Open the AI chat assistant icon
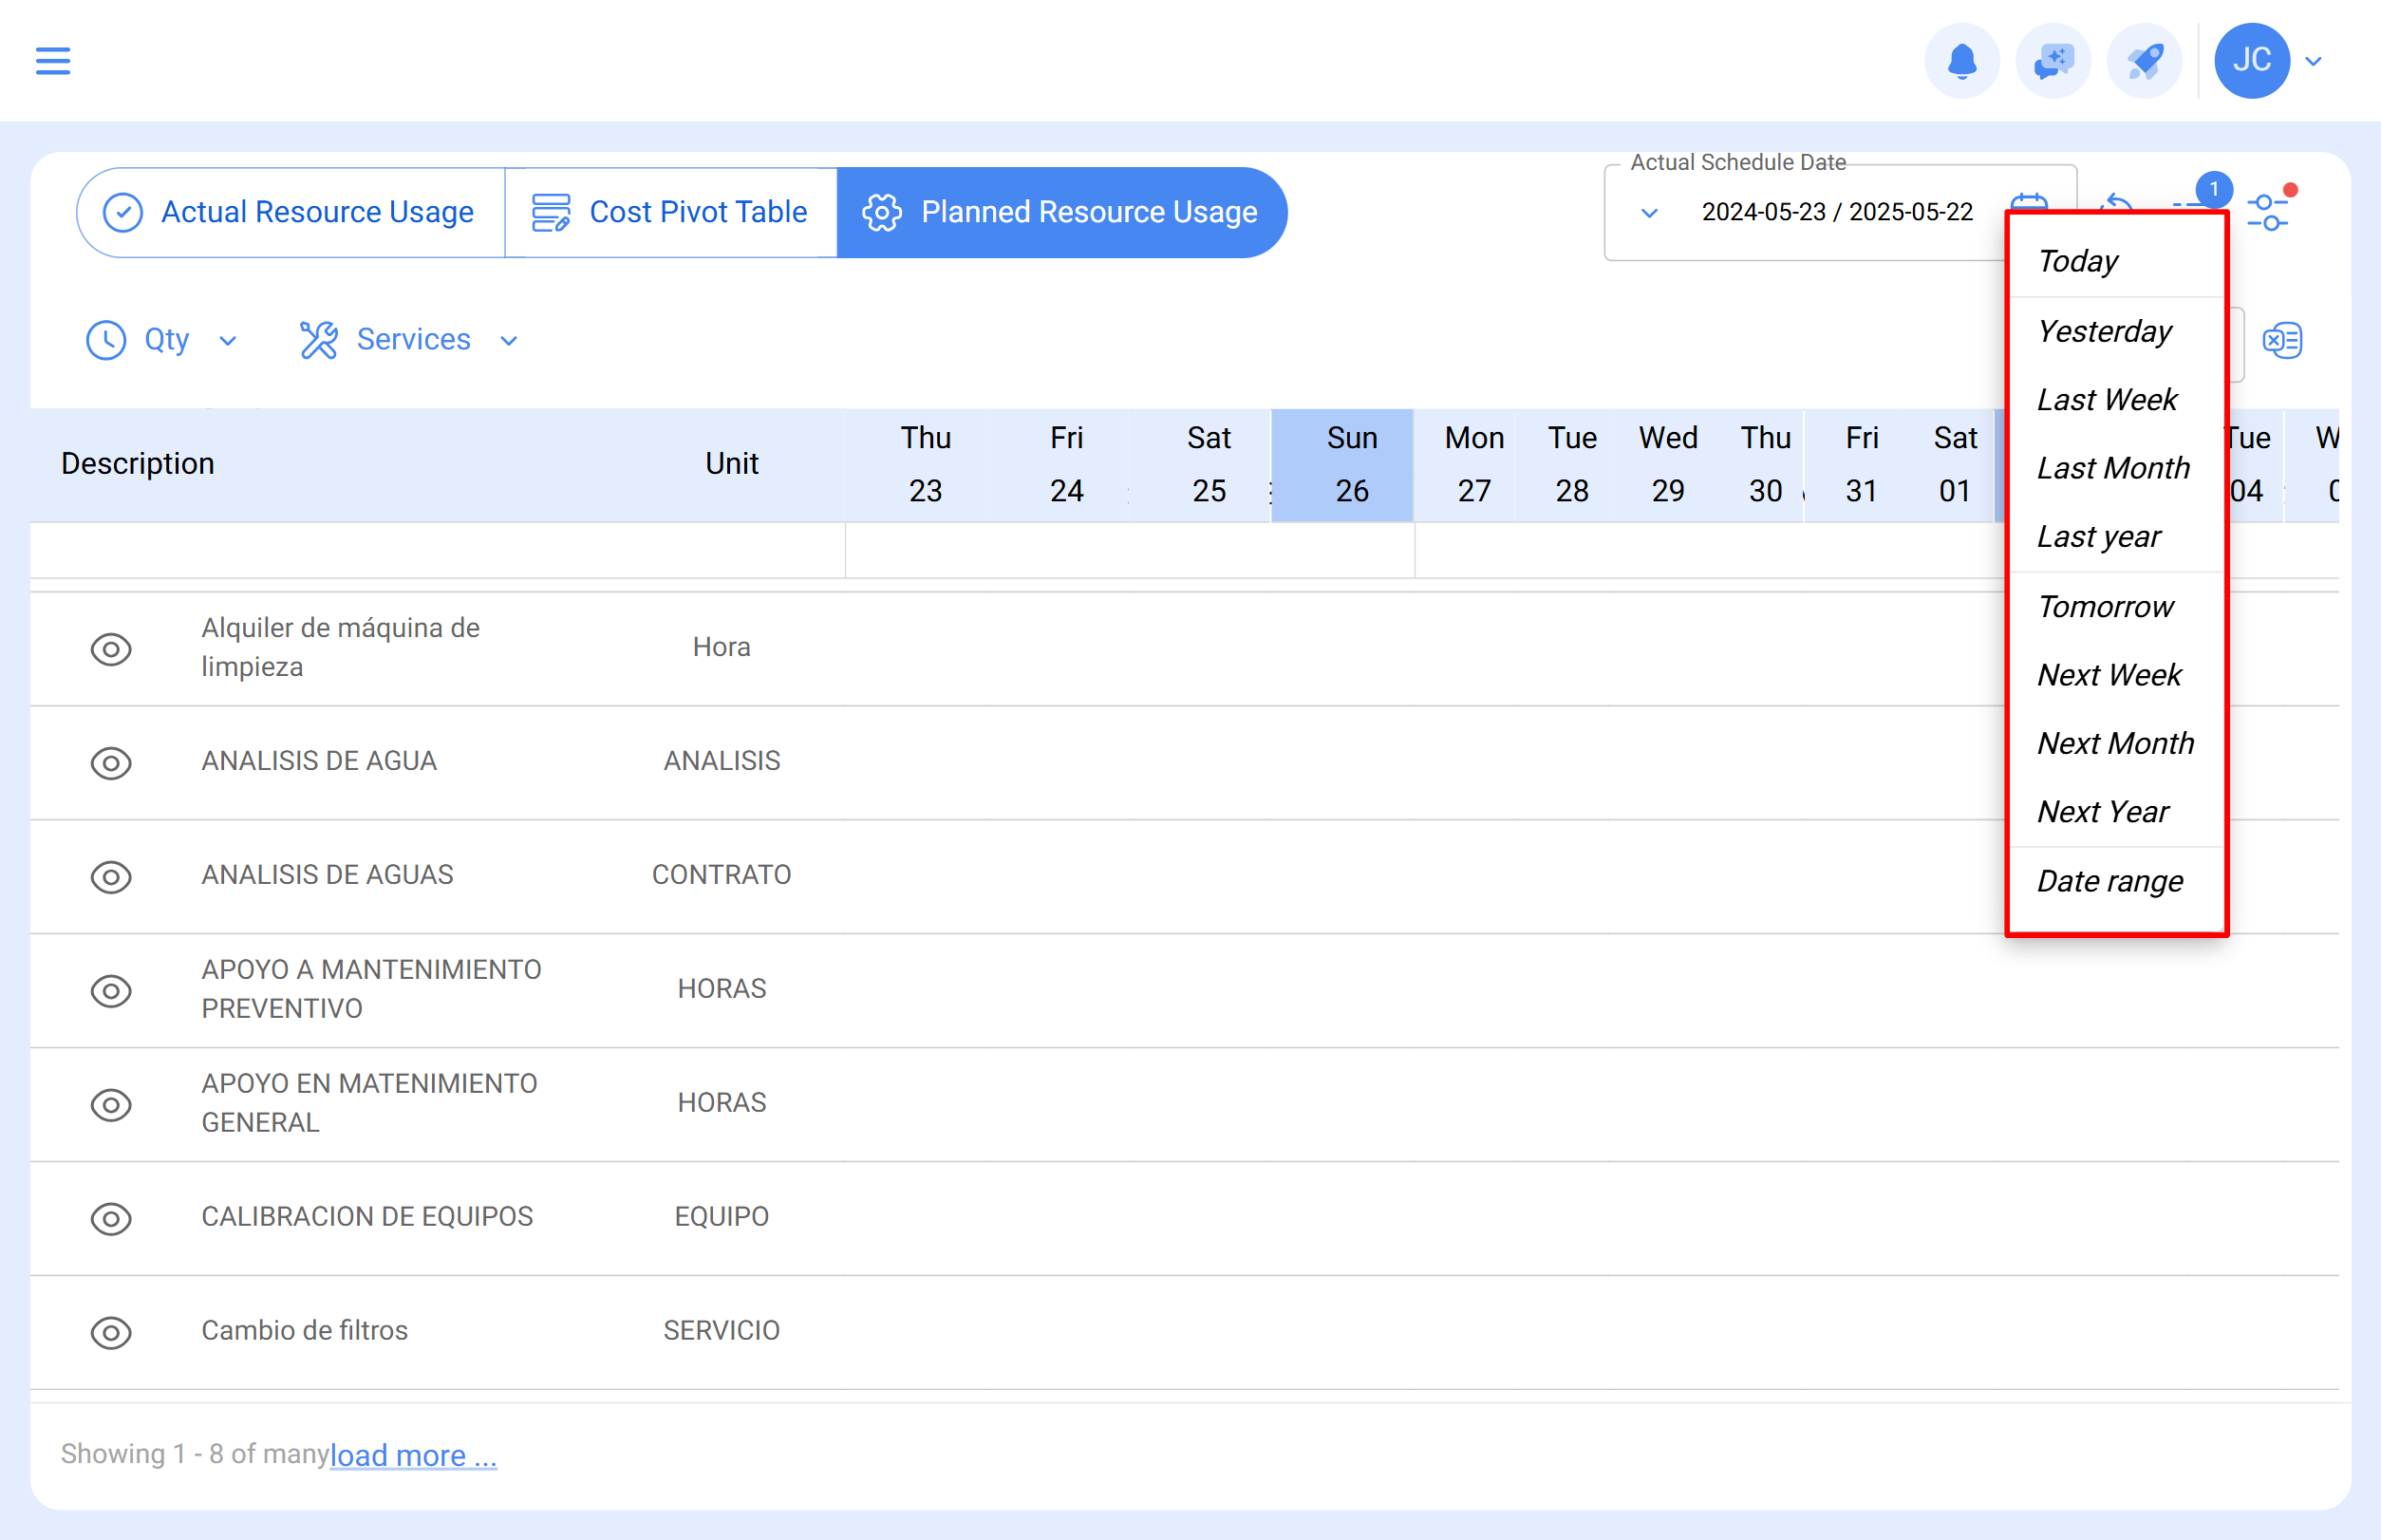 pyautogui.click(x=2053, y=61)
